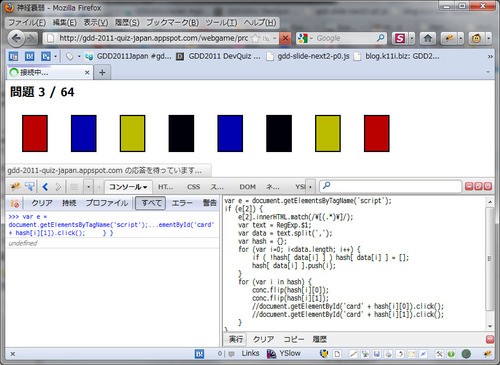Minimize the Firebug panel
Screen dimensions: 500x365
(x=469, y=186)
